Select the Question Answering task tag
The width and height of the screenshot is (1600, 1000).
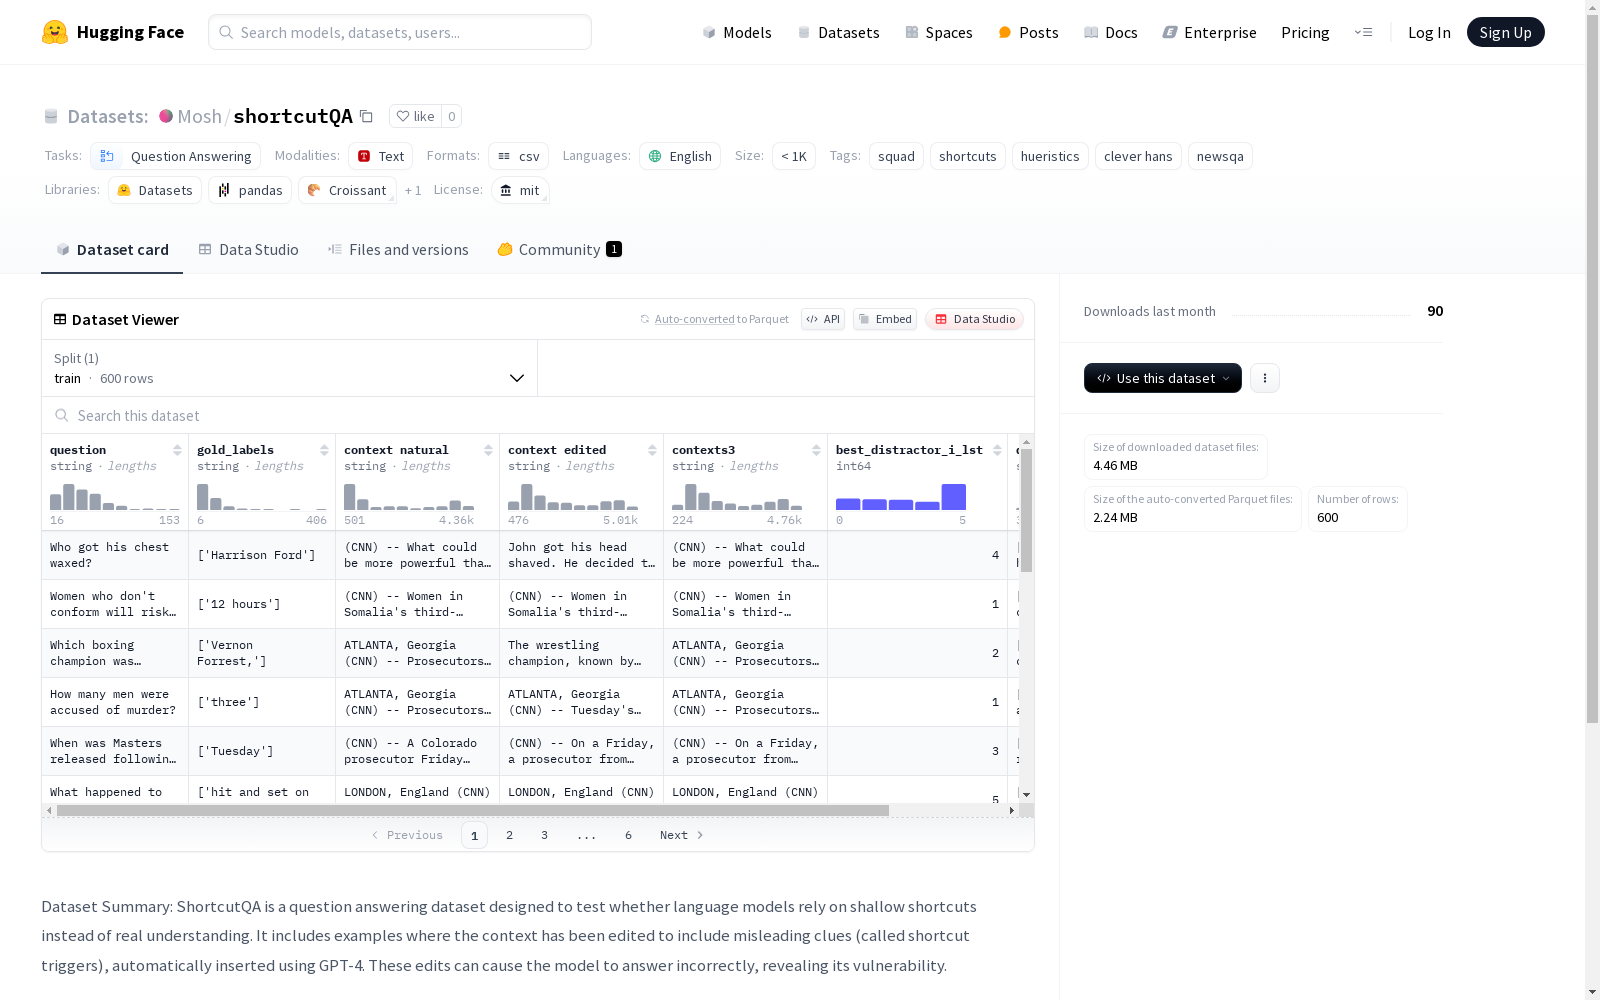[176, 156]
